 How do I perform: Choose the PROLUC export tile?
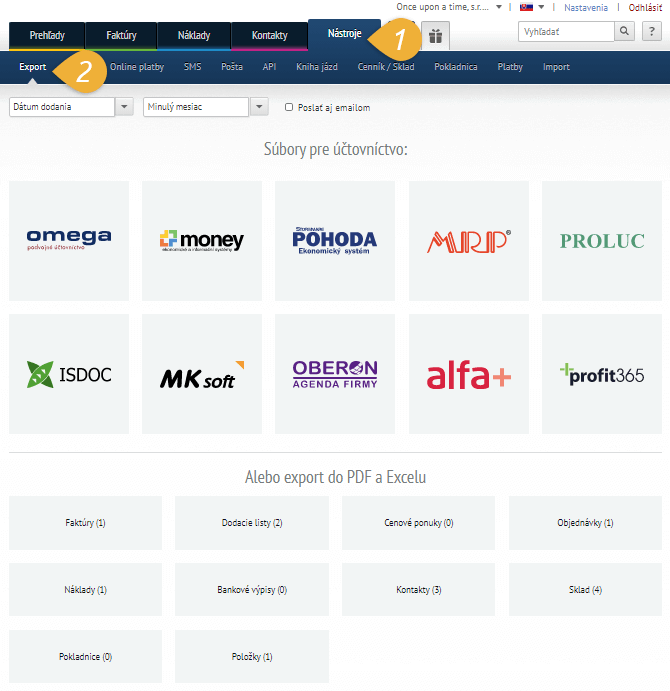click(602, 241)
